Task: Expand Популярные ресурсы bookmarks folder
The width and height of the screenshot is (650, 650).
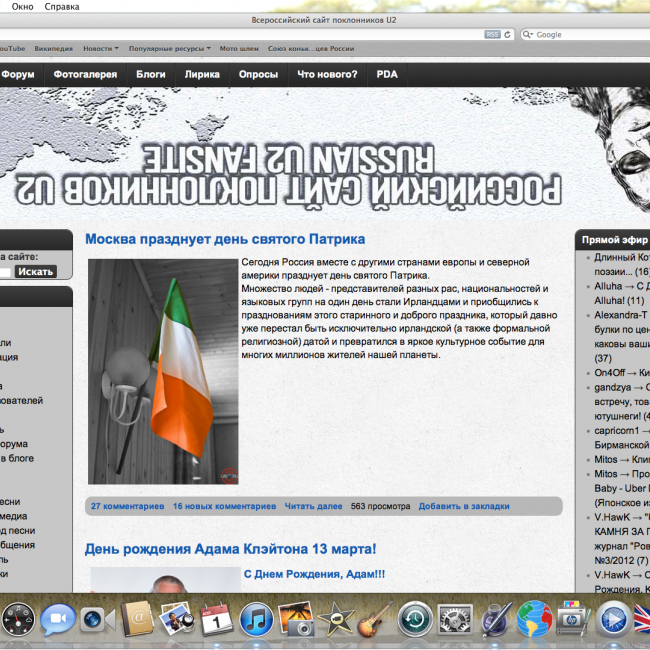Action: tap(170, 49)
